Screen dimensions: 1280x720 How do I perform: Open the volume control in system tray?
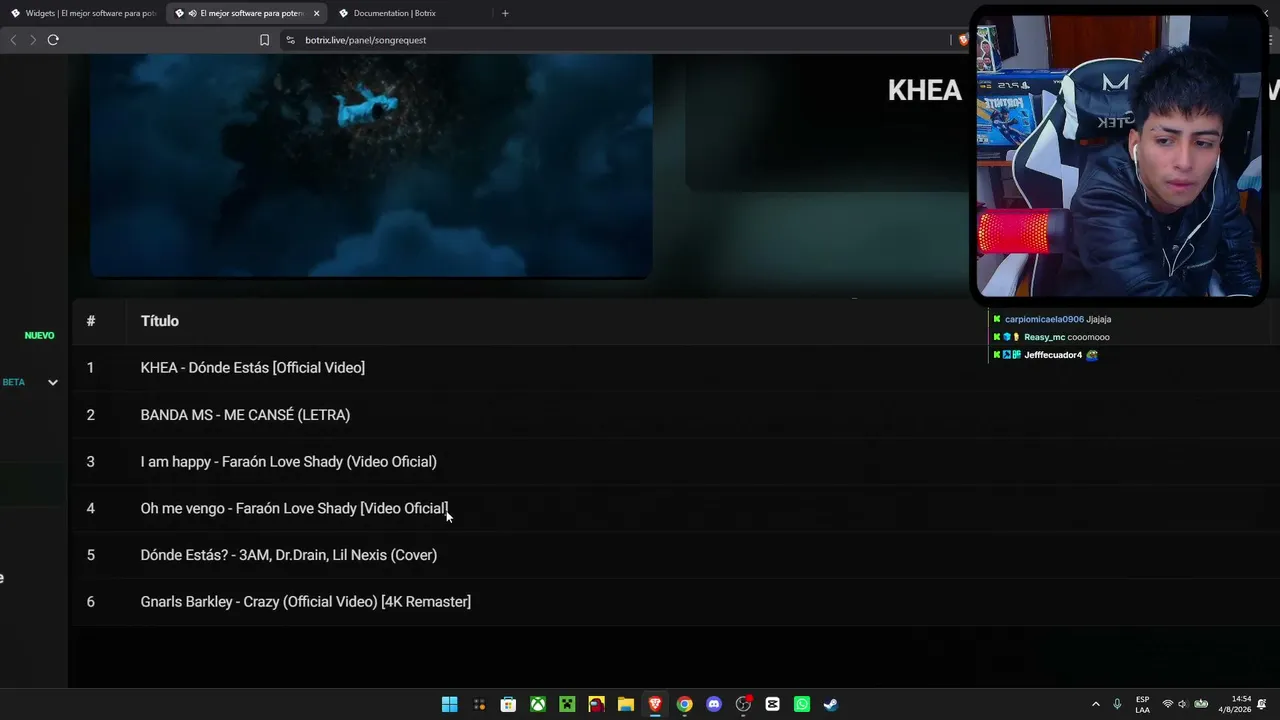click(x=1183, y=704)
